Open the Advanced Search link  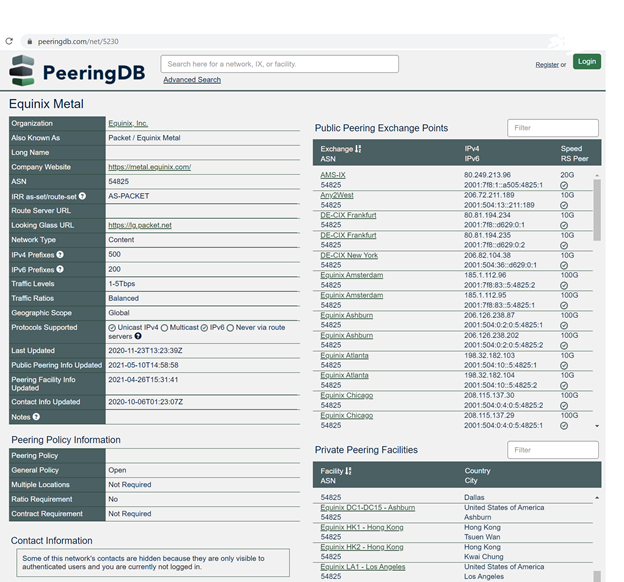[192, 80]
